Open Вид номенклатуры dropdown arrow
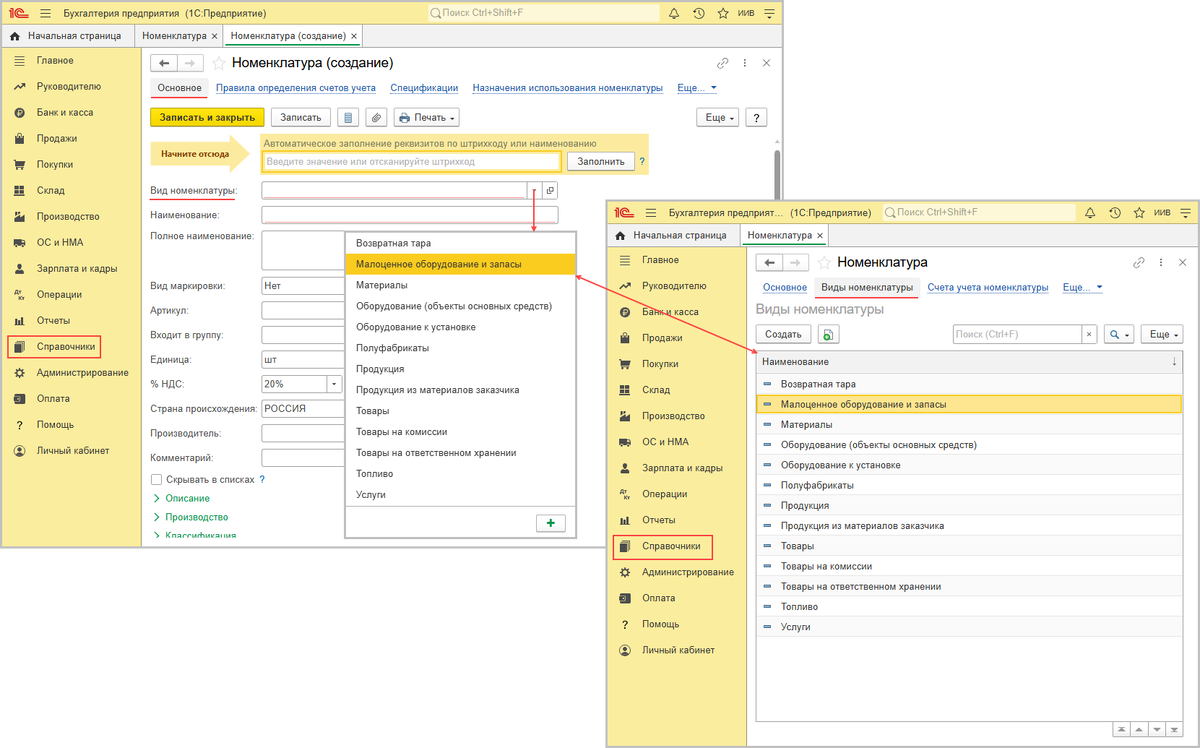Viewport: 1200px width, 748px height. point(534,190)
